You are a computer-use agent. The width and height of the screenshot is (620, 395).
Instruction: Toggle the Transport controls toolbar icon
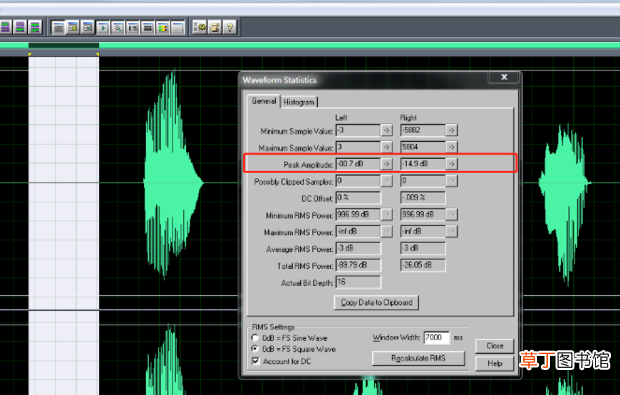coord(103,28)
